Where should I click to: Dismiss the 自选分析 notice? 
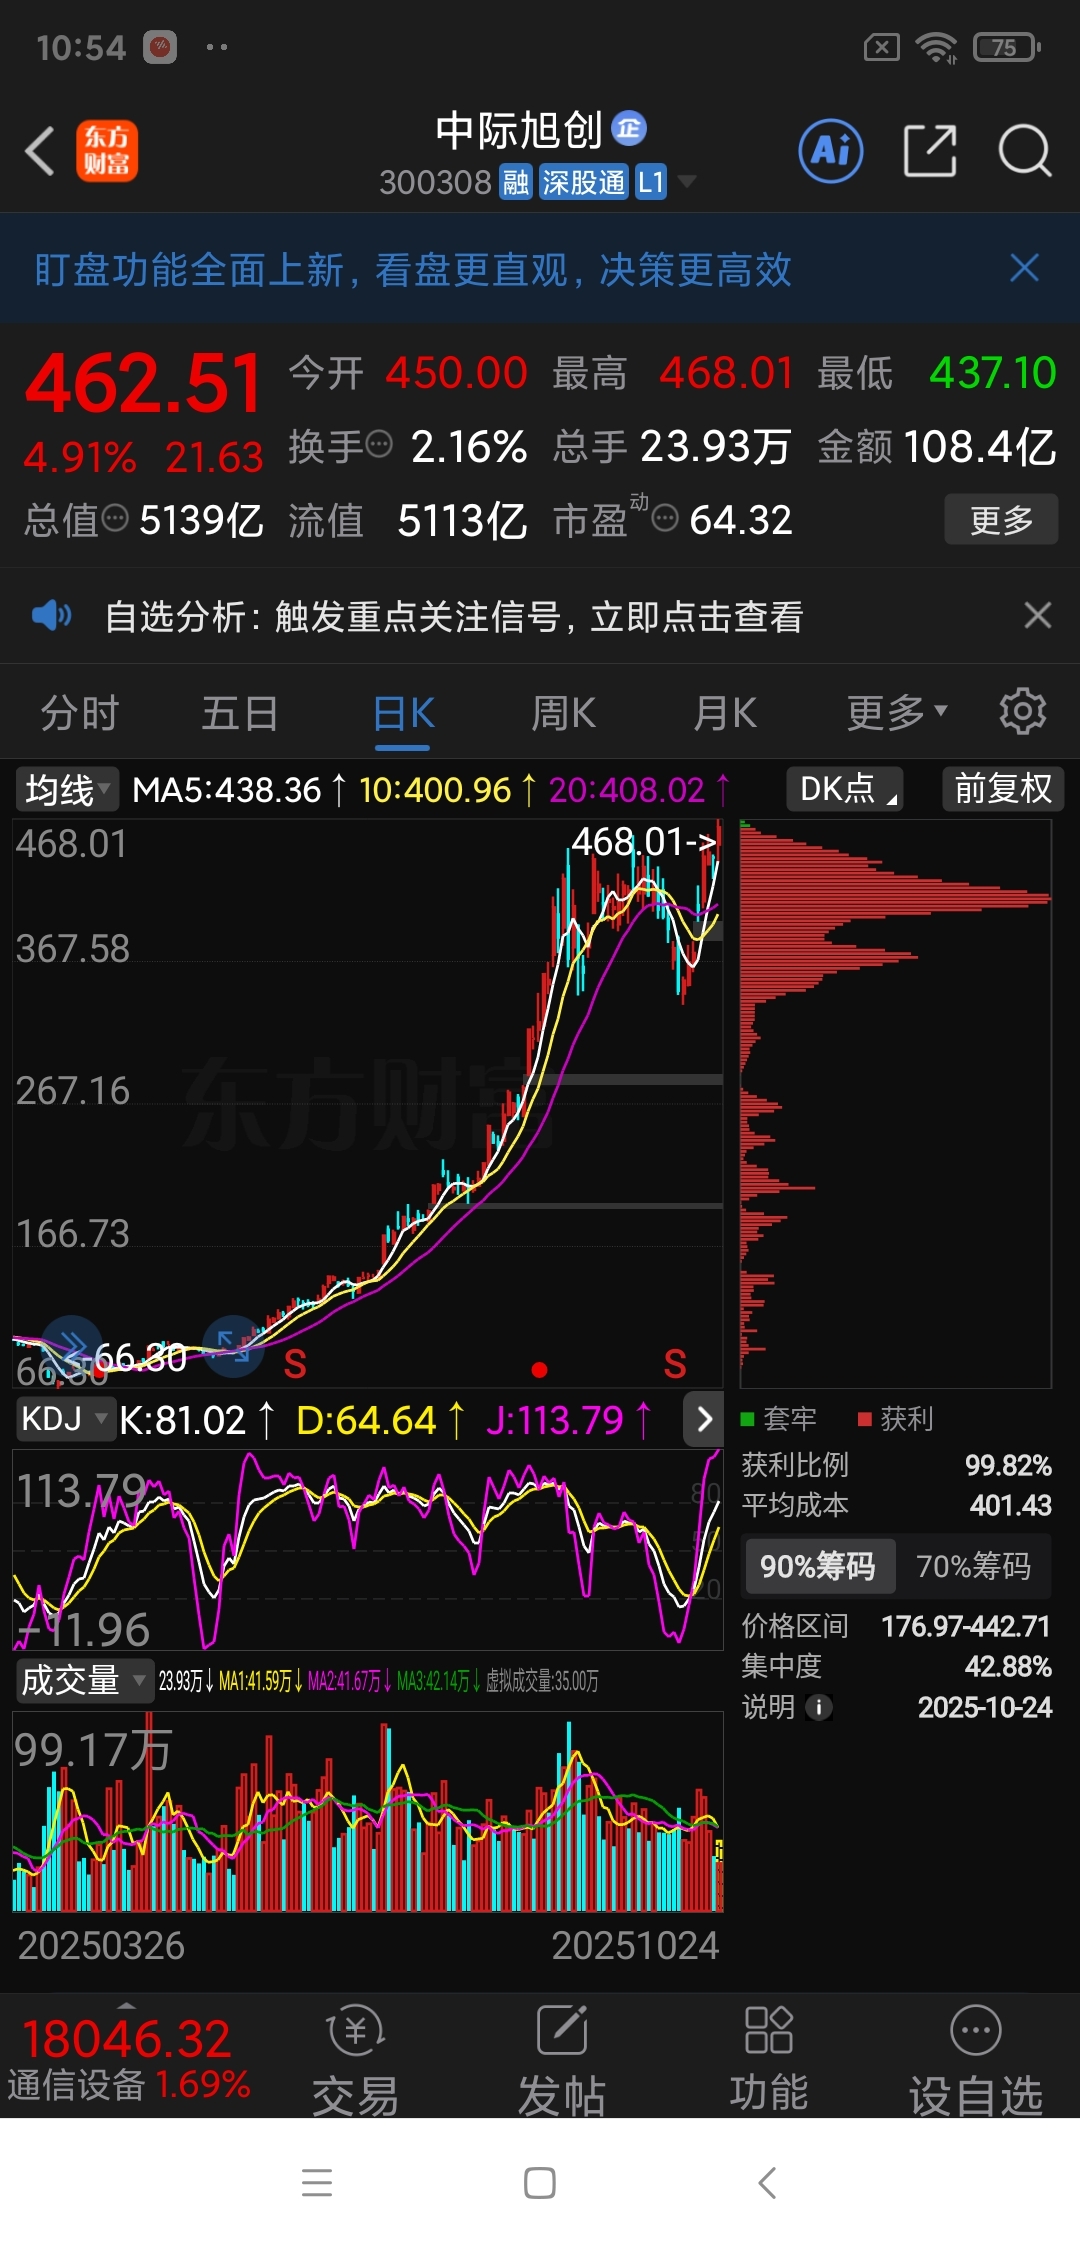coord(1038,615)
